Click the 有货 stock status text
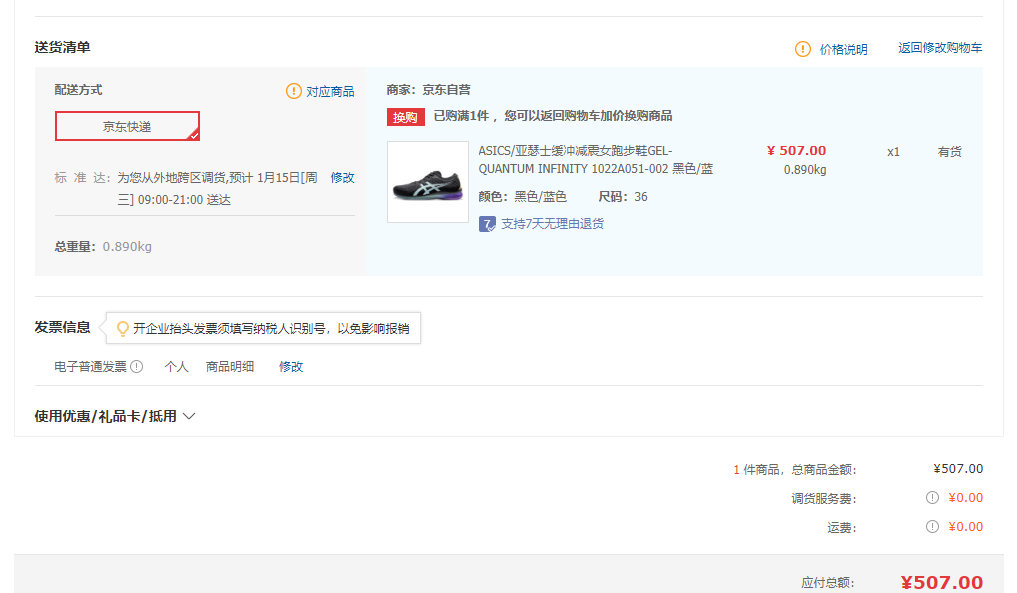Image resolution: width=1017 pixels, height=593 pixels. (950, 152)
